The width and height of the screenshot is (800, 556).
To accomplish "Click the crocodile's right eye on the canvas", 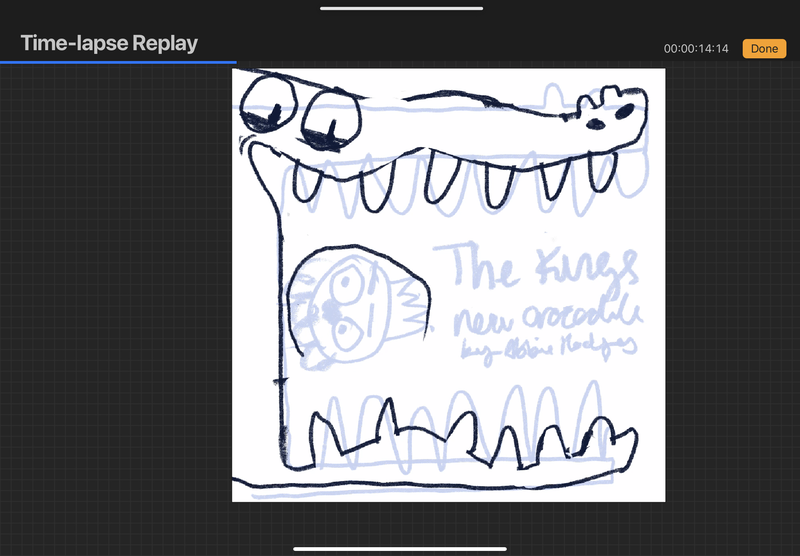I will (326, 113).
